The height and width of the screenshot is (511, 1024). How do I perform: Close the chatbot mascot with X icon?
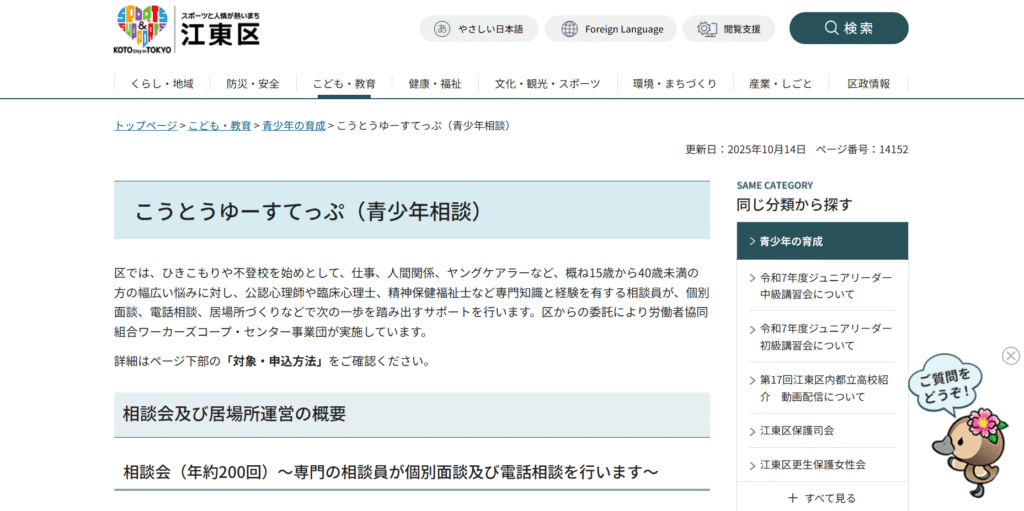click(x=1011, y=356)
